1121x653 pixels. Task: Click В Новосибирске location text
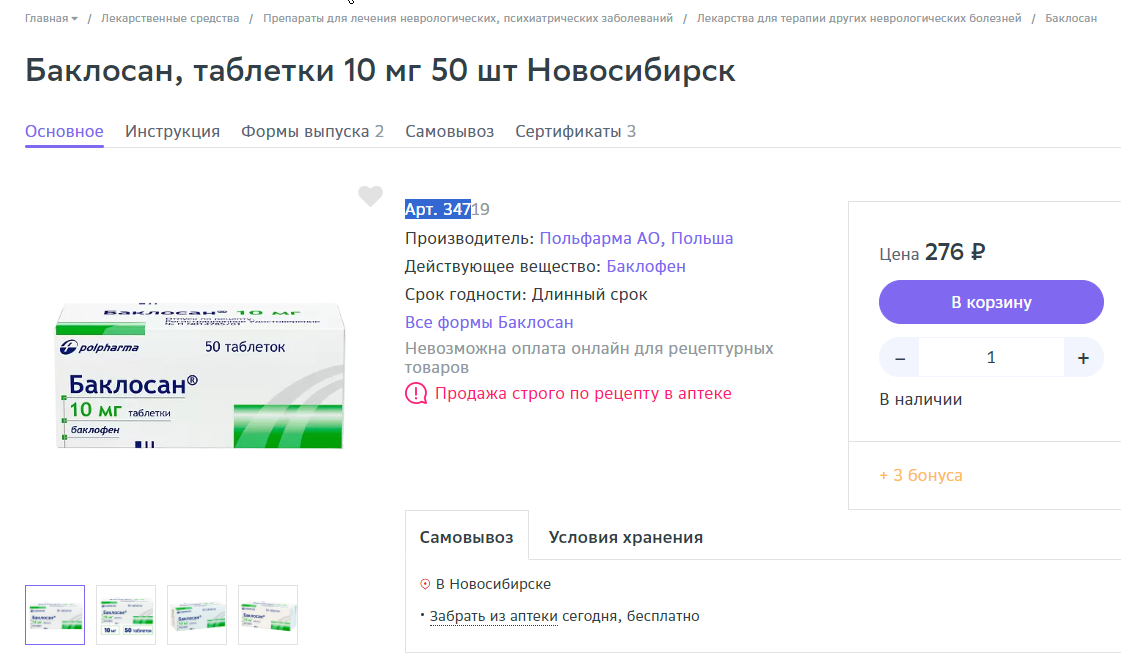coord(493,584)
